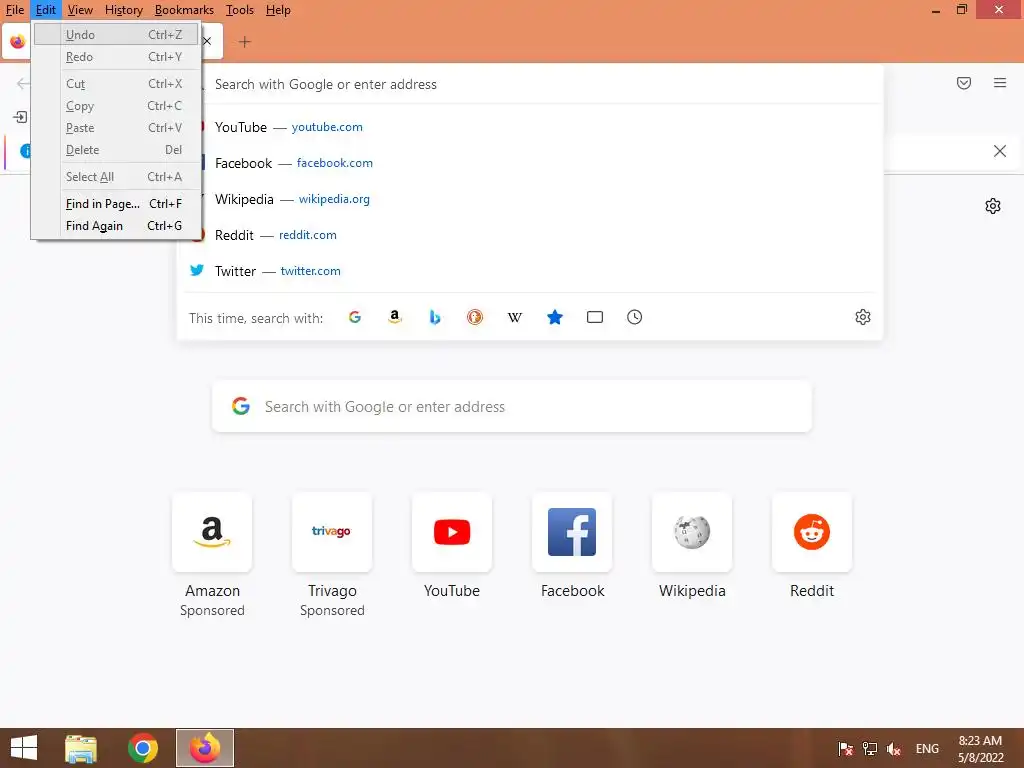Open the Help menu
Image resolution: width=1024 pixels, height=768 pixels.
point(278,10)
